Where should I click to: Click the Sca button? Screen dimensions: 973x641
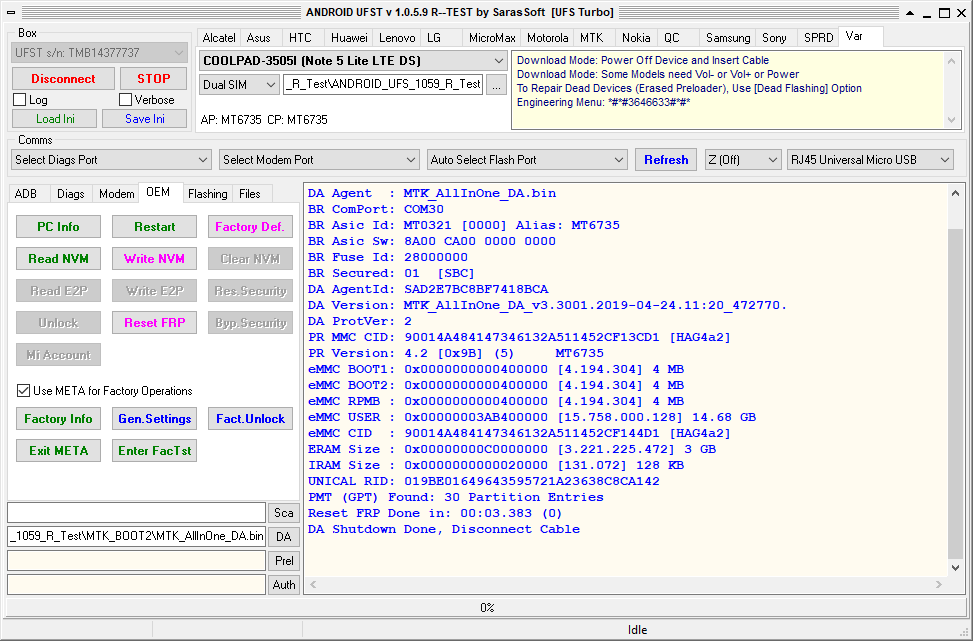tap(284, 513)
